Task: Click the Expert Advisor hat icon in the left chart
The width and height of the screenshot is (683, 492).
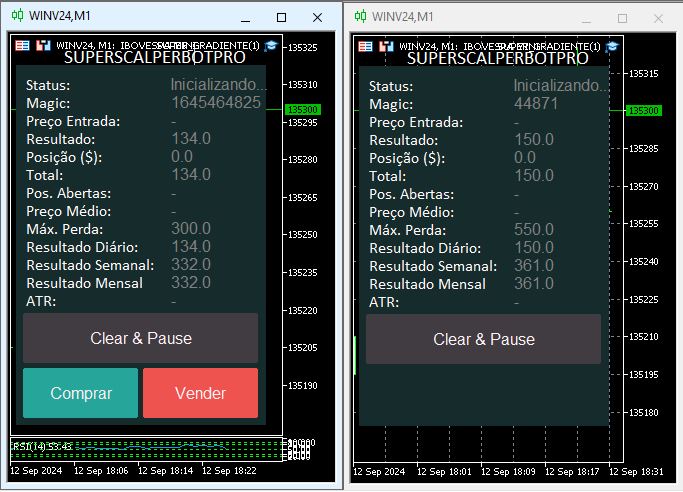Action: point(269,45)
